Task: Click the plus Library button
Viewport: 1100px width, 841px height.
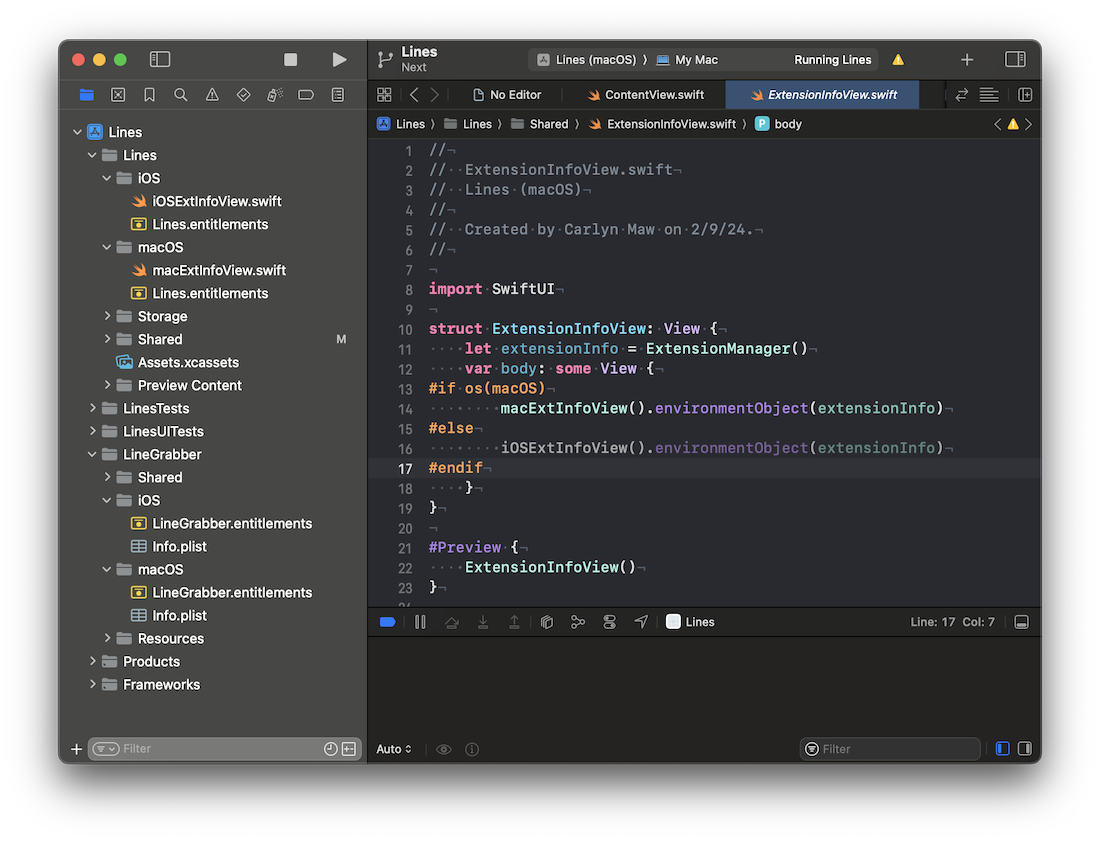Action: [x=967, y=60]
